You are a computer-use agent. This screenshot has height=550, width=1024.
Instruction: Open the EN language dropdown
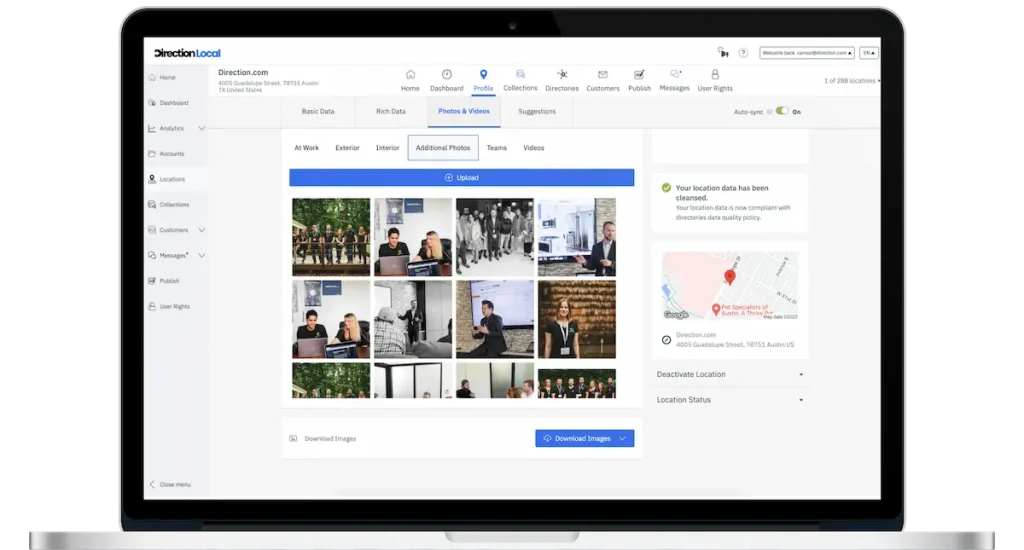tap(868, 53)
